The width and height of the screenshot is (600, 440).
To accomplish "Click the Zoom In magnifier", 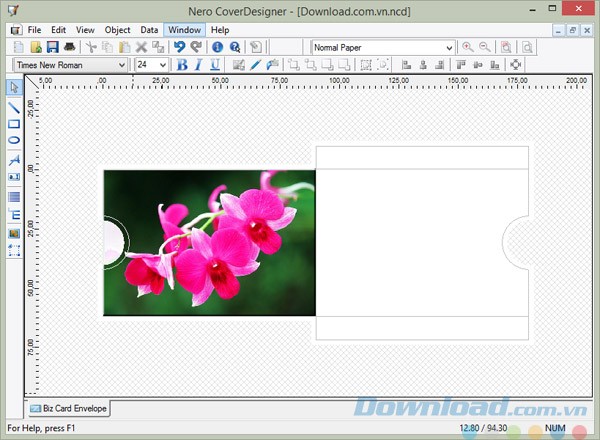I will (x=467, y=47).
